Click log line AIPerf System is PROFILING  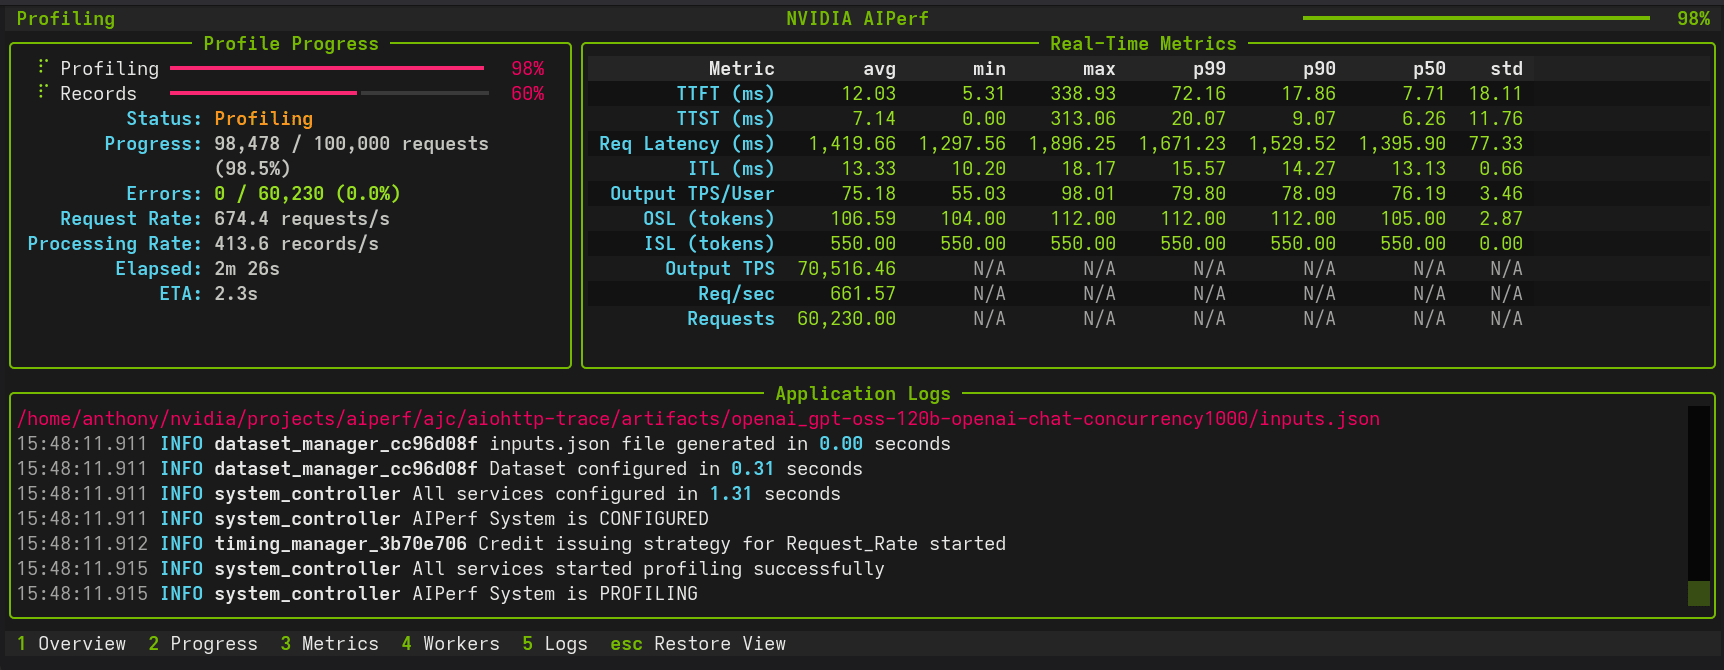(357, 594)
